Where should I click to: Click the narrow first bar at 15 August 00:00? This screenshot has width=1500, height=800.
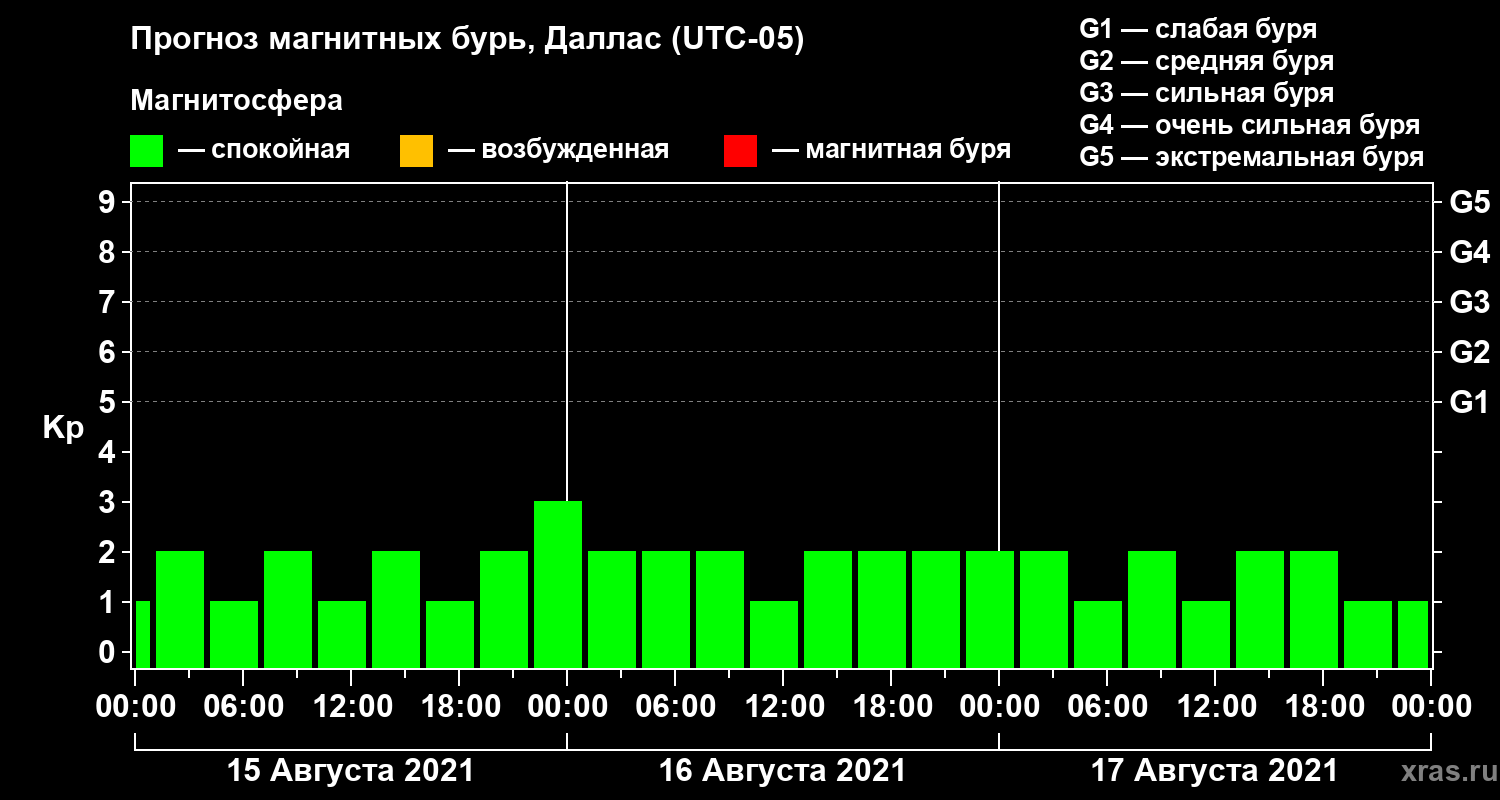pyautogui.click(x=142, y=634)
